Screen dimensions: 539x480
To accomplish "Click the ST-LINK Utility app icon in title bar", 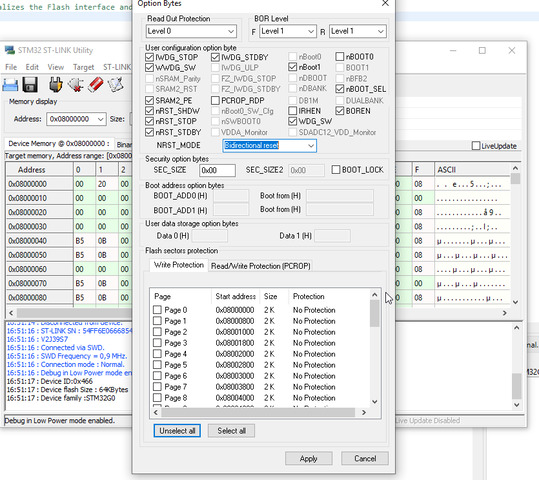I will [10, 50].
